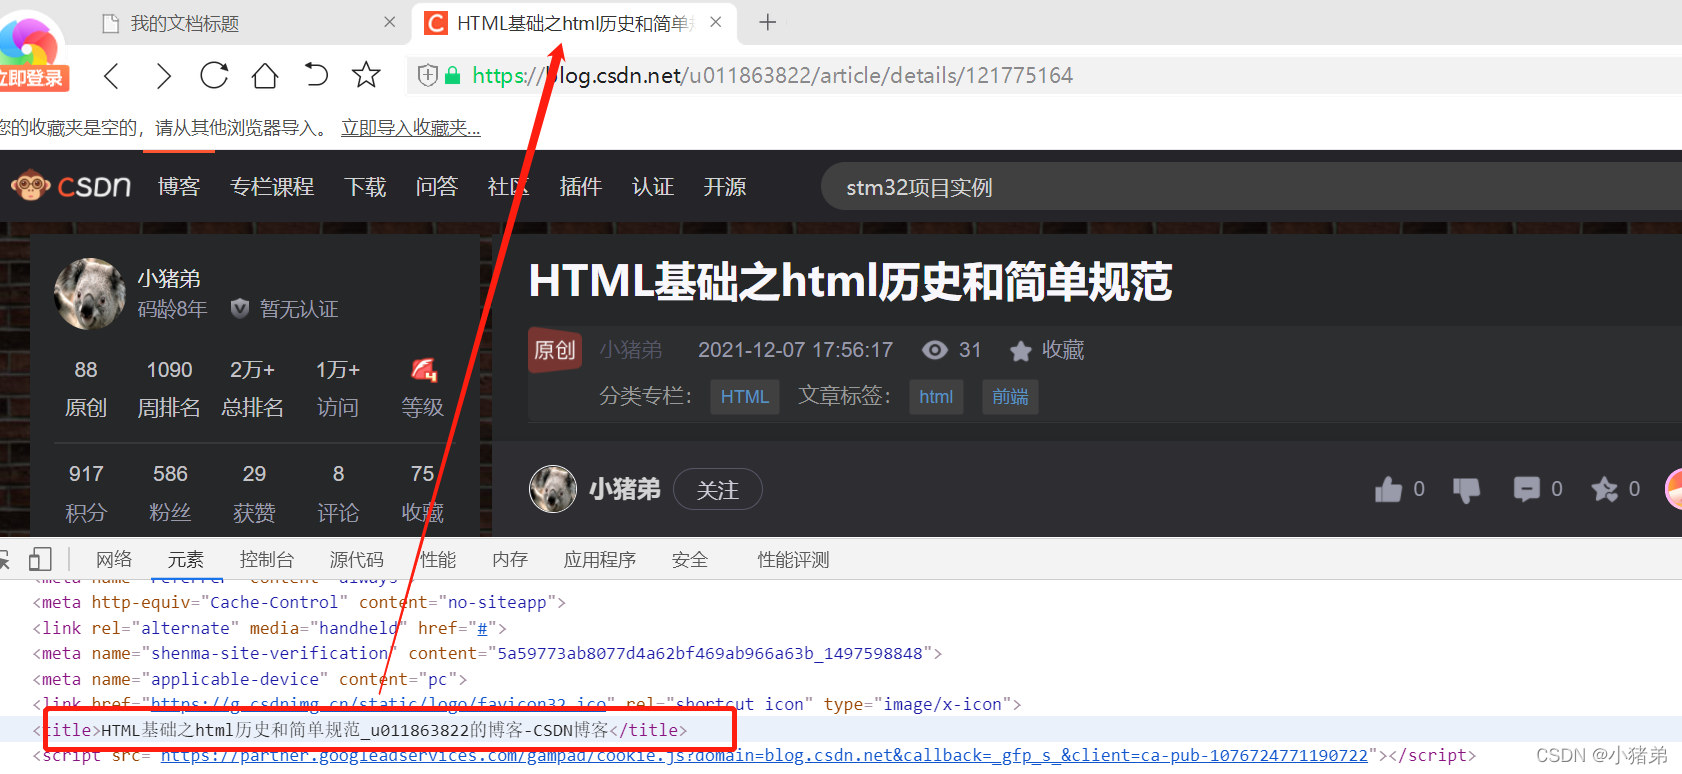
Task: Open the 插件 navigation item
Action: click(x=581, y=187)
